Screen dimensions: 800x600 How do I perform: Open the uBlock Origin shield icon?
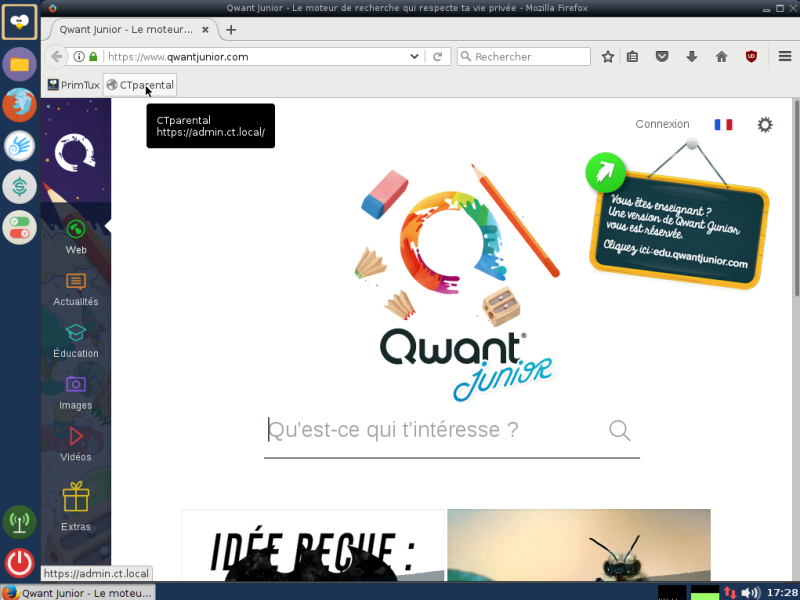coord(751,57)
